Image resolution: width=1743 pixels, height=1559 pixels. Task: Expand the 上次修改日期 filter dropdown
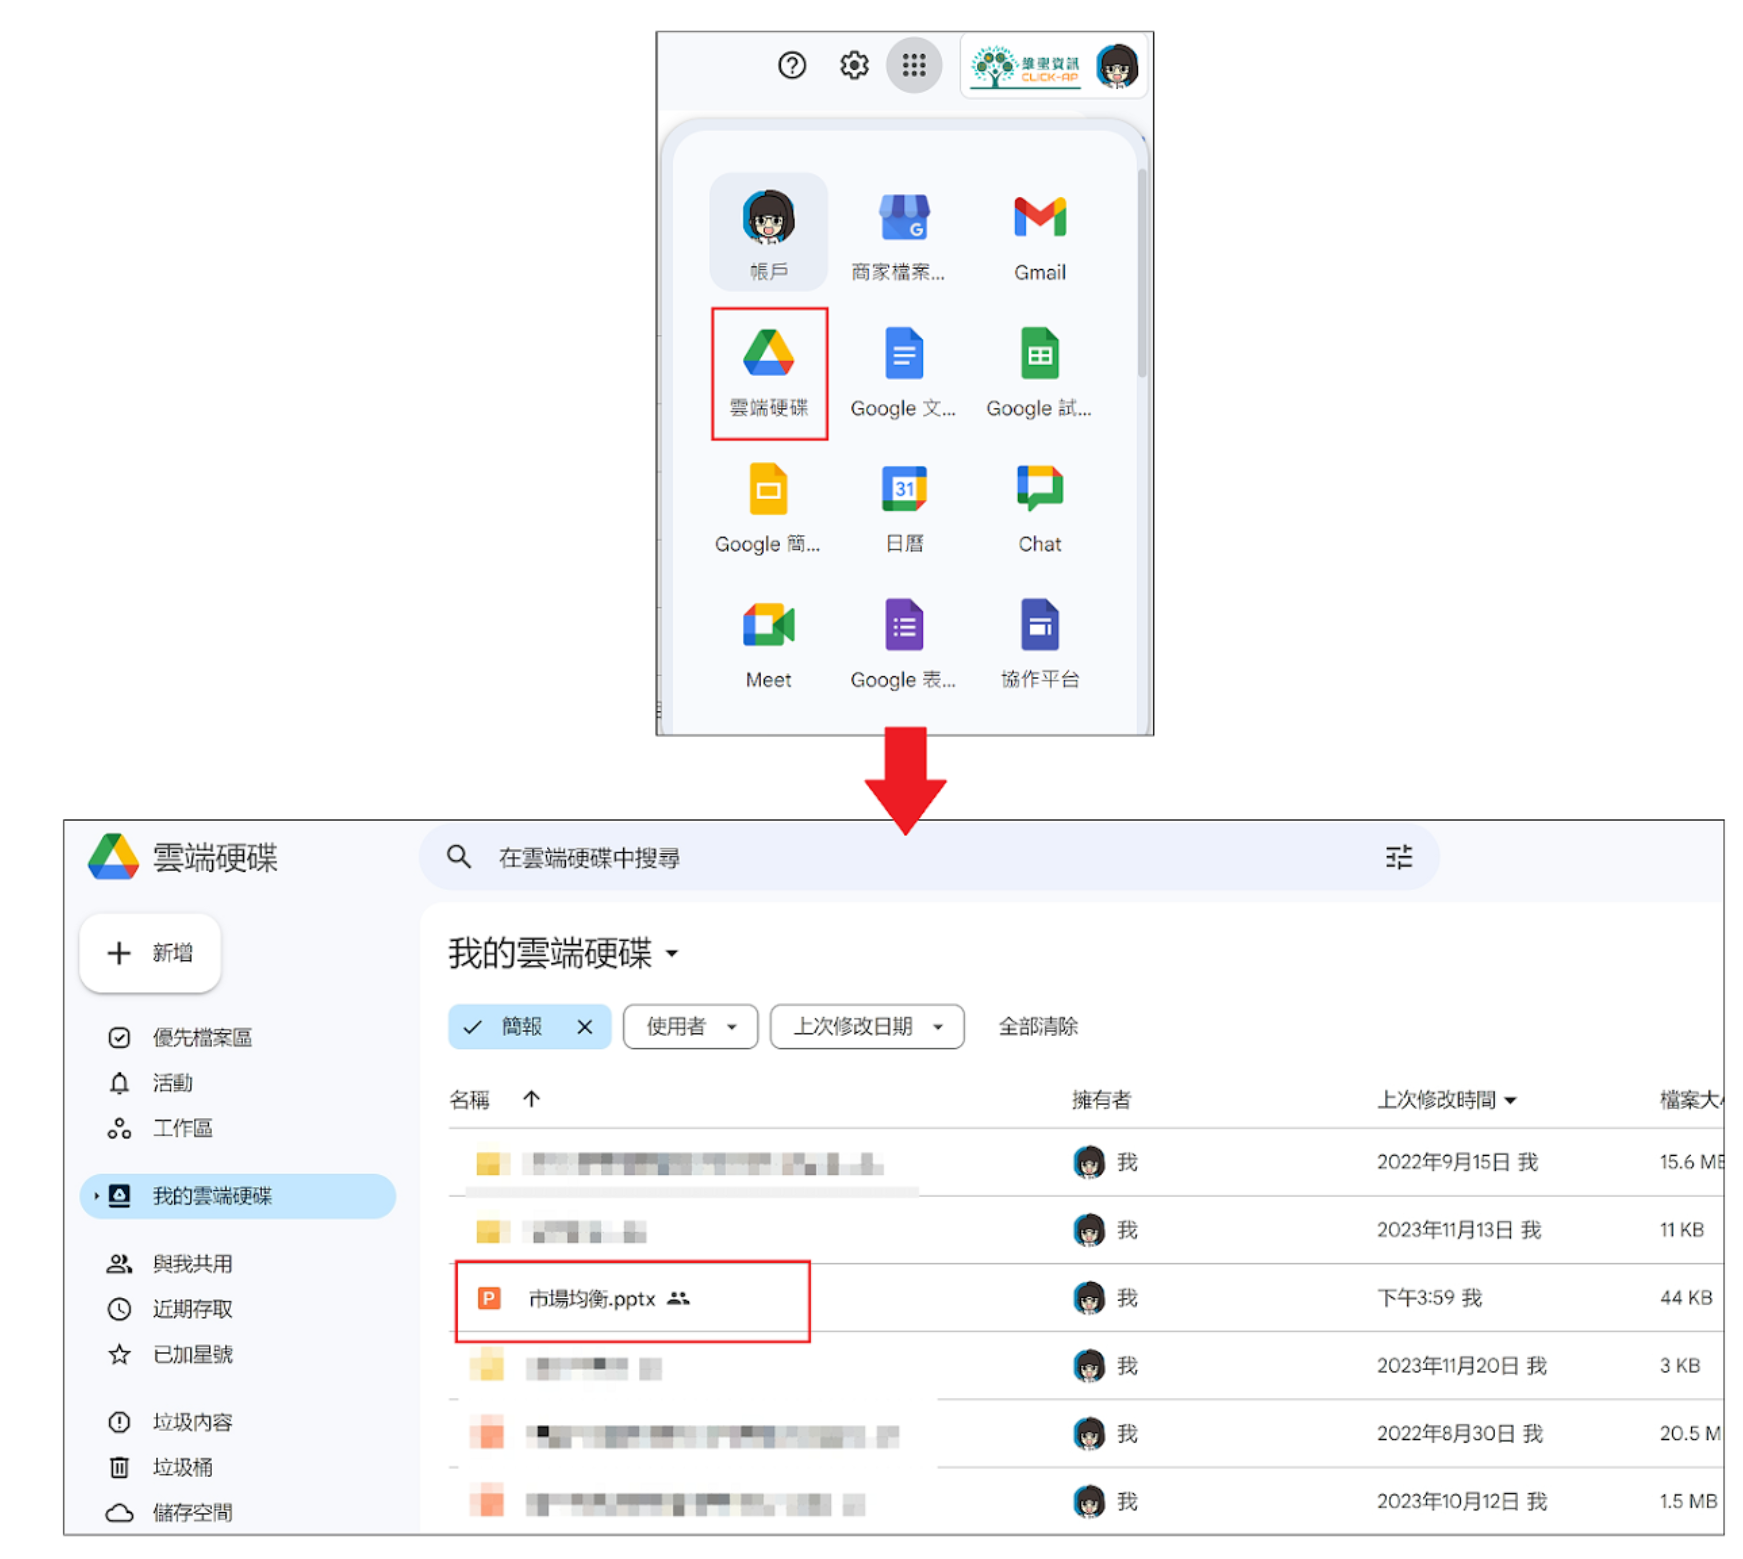866,1027
